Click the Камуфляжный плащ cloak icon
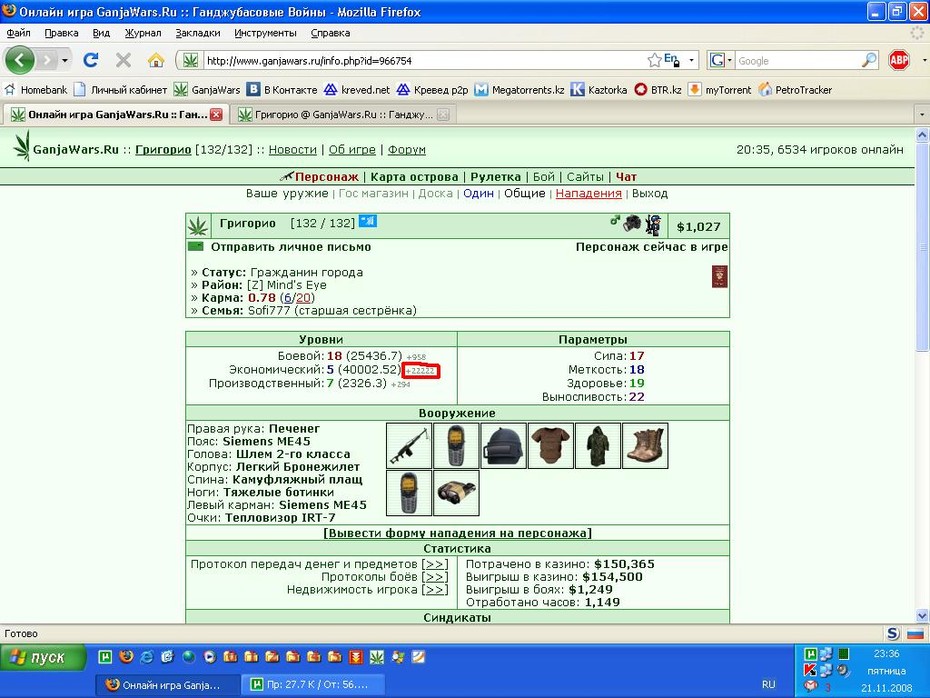 (x=598, y=445)
